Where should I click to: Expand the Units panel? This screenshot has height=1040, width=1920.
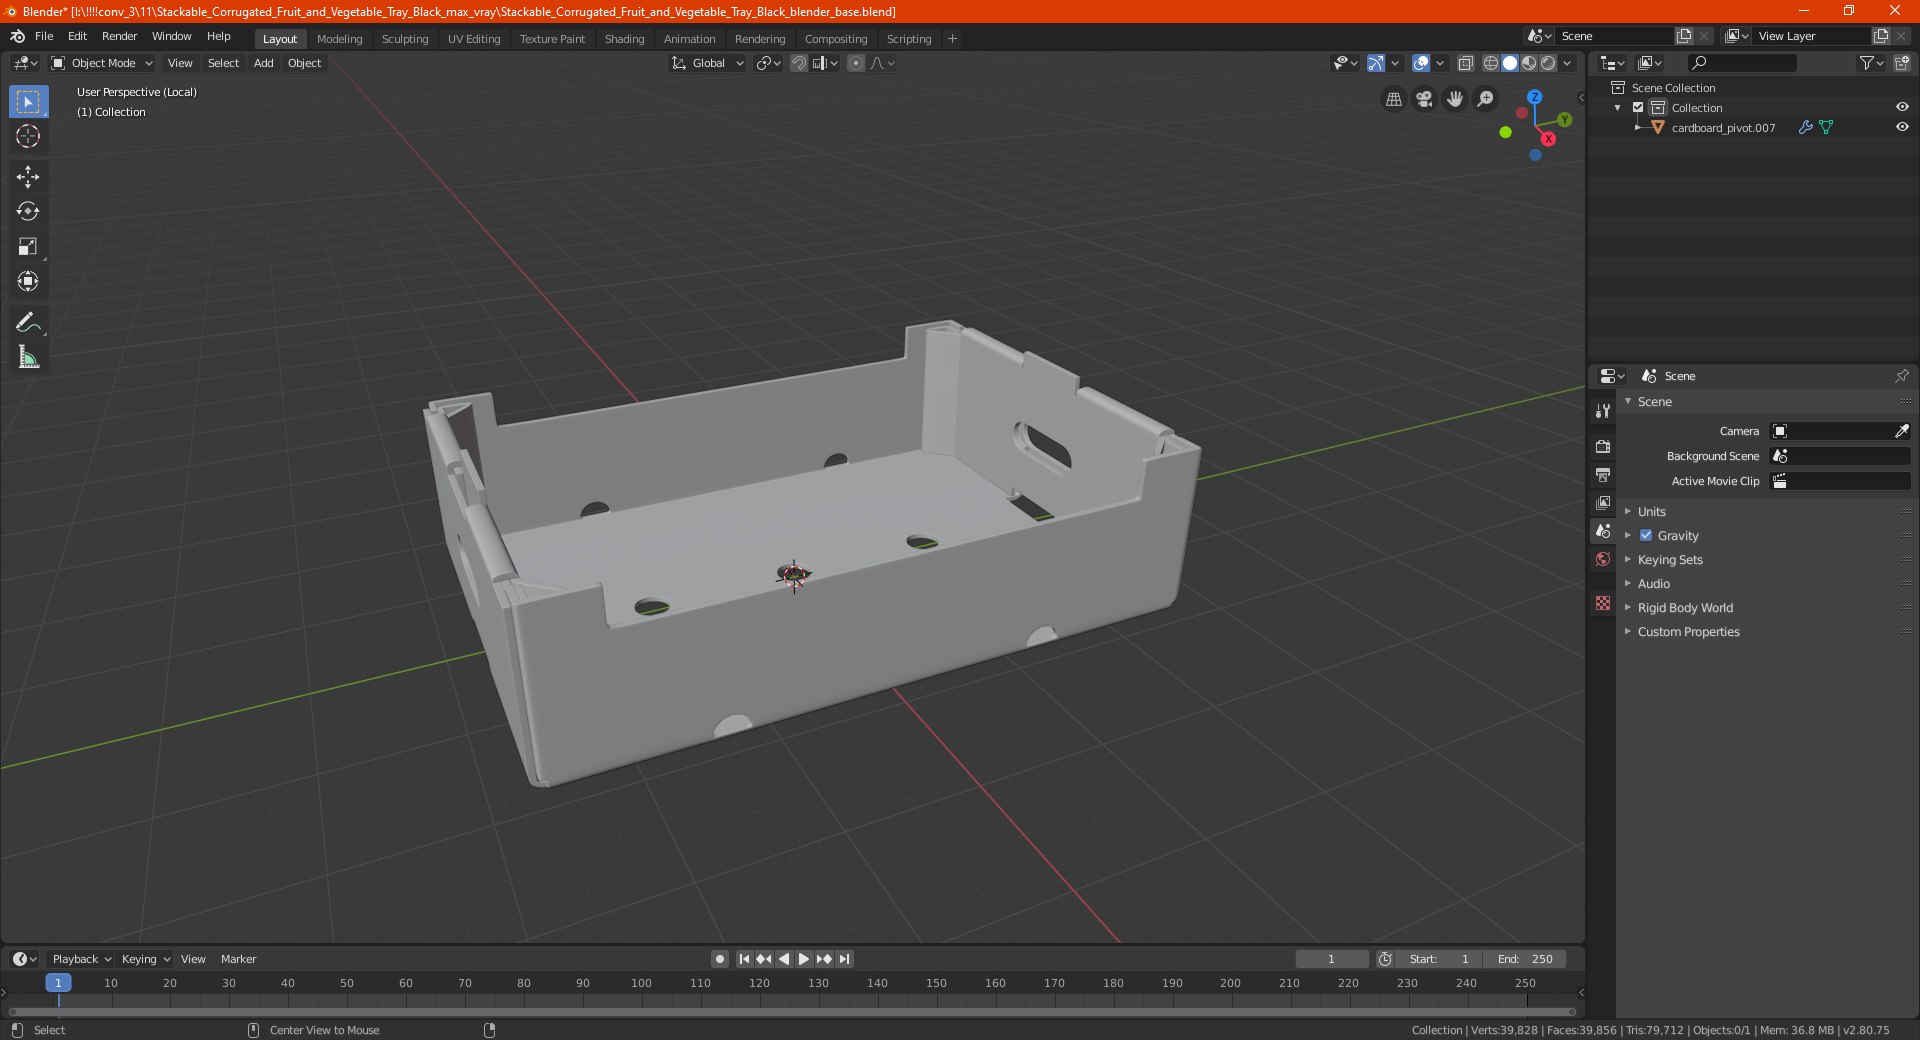coord(1652,511)
